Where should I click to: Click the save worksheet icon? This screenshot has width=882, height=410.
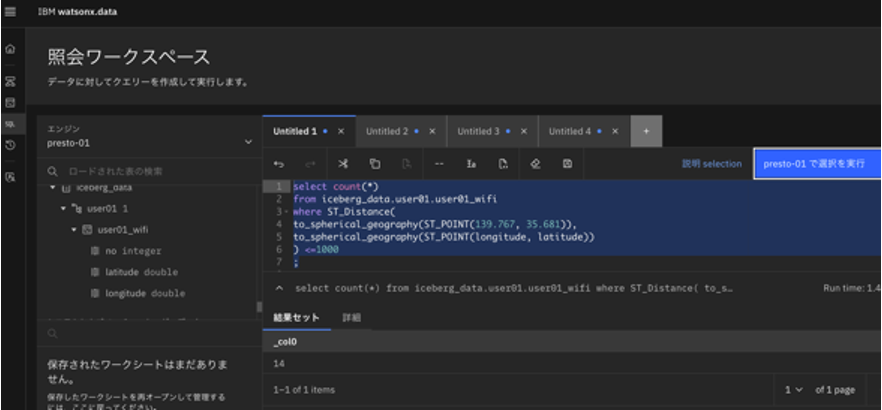tap(568, 164)
